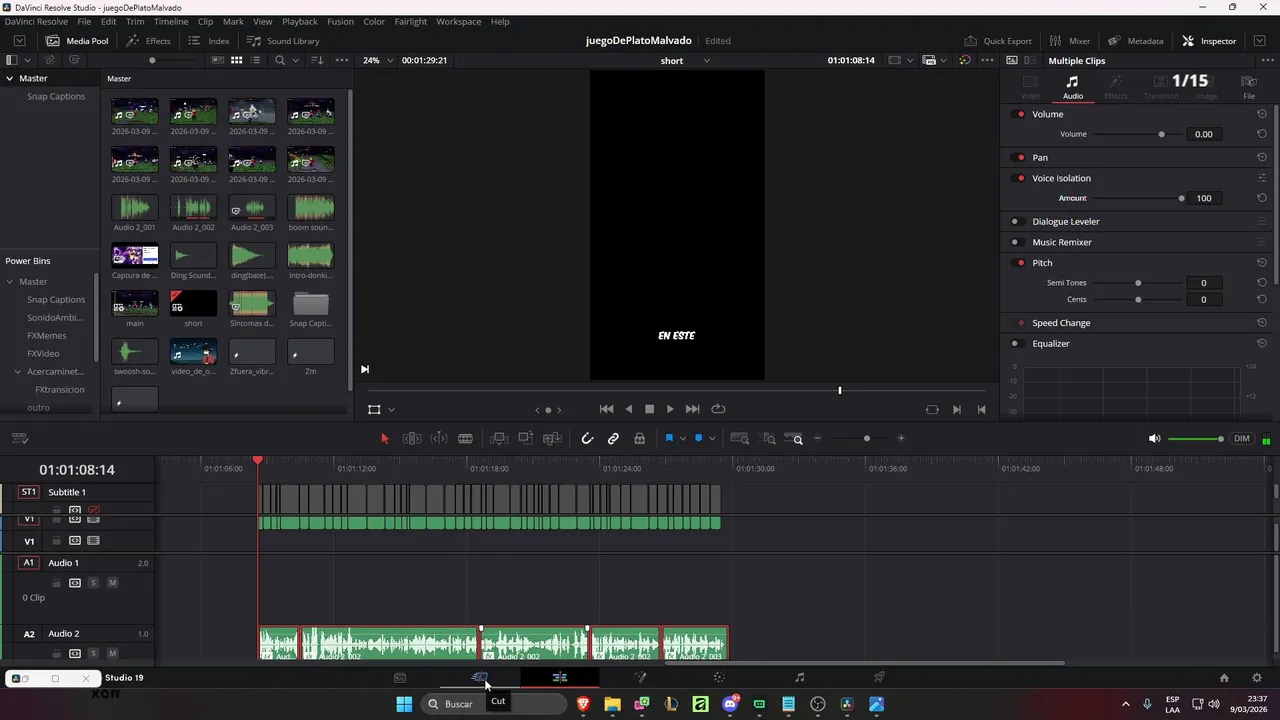1280x720 pixels.
Task: Open the Index panel
Action: [x=209, y=41]
